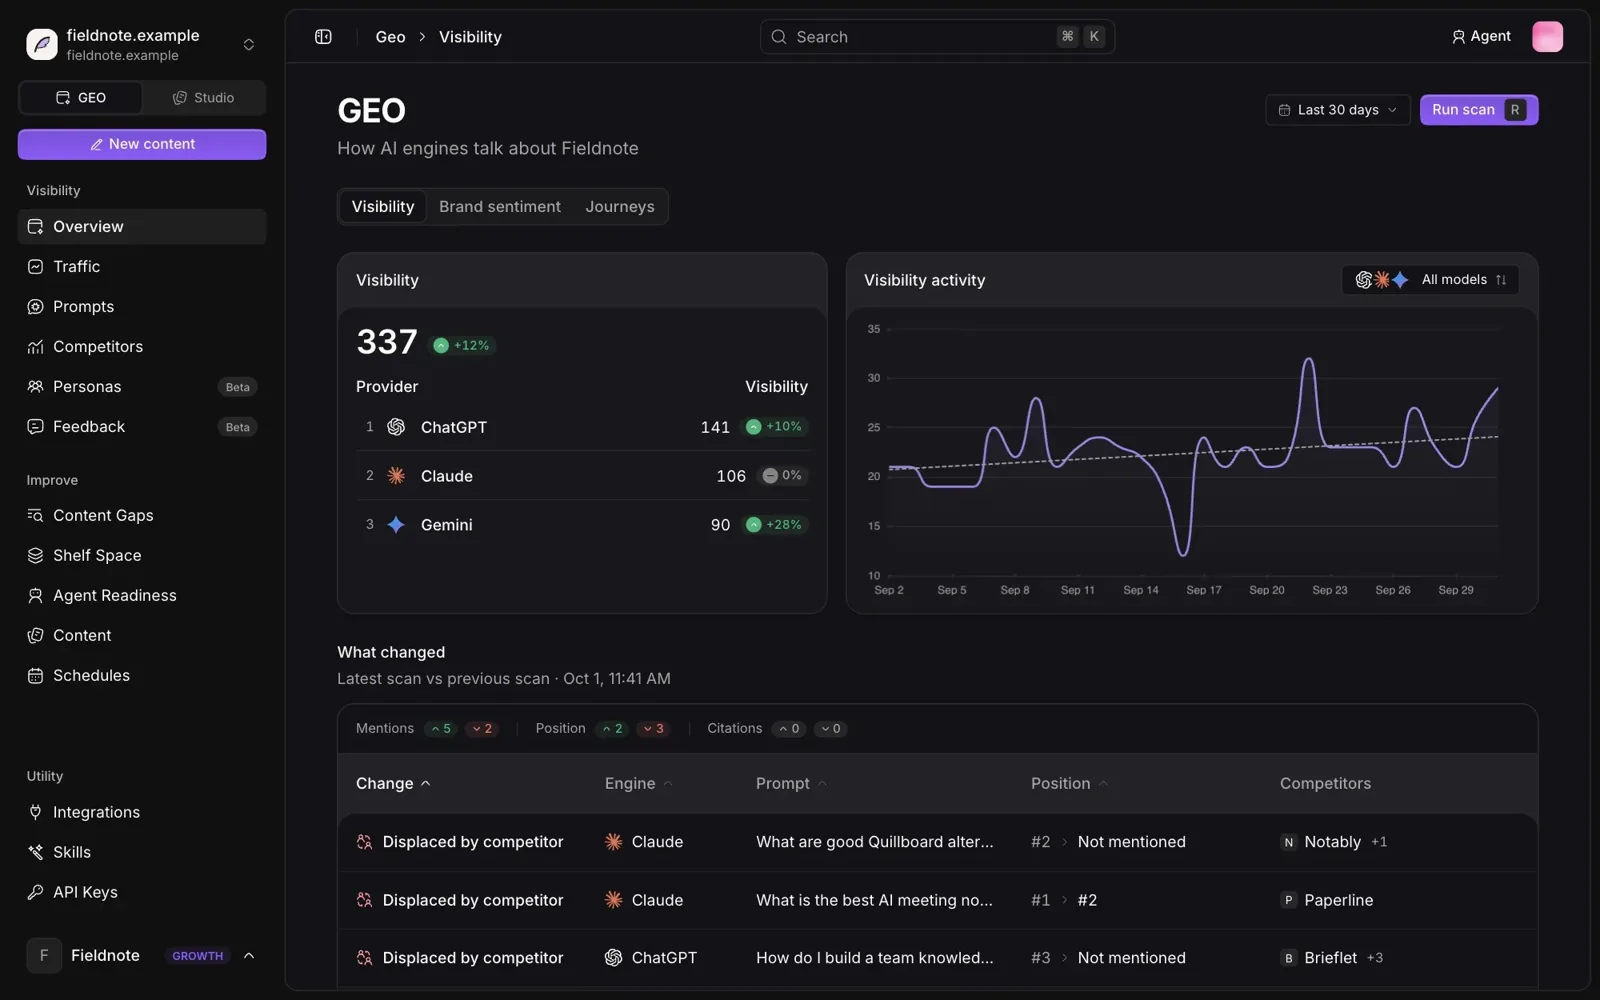Click the Personas people icon
This screenshot has height=1000, width=1600.
(x=35, y=387)
